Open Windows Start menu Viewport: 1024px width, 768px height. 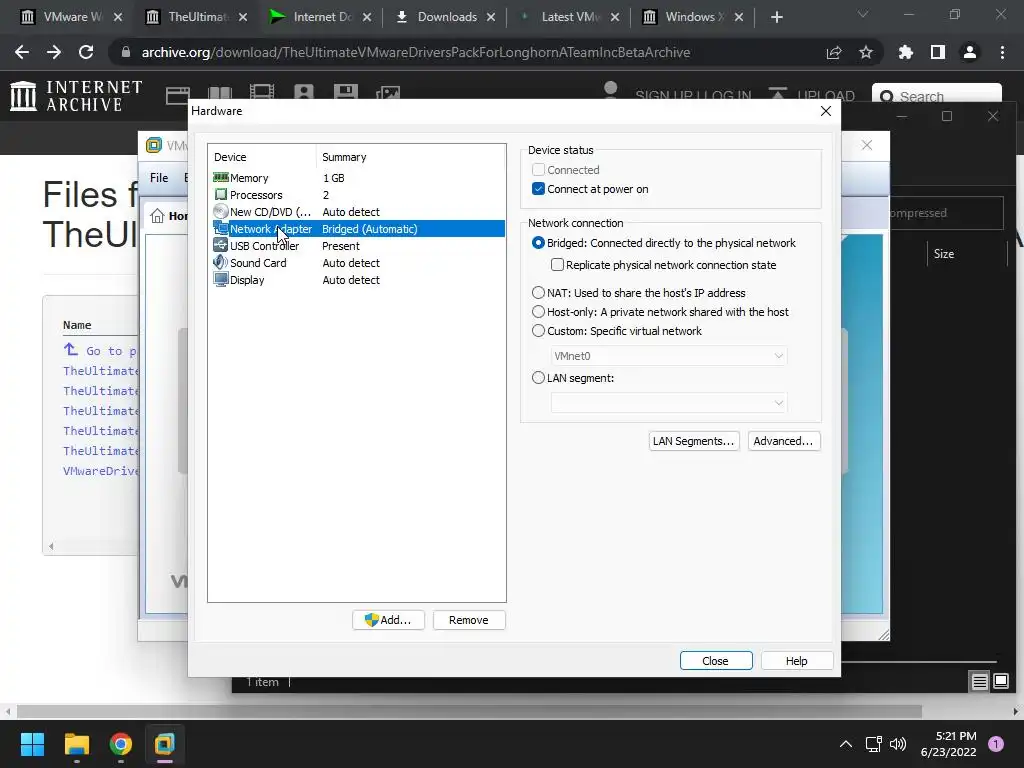point(32,744)
